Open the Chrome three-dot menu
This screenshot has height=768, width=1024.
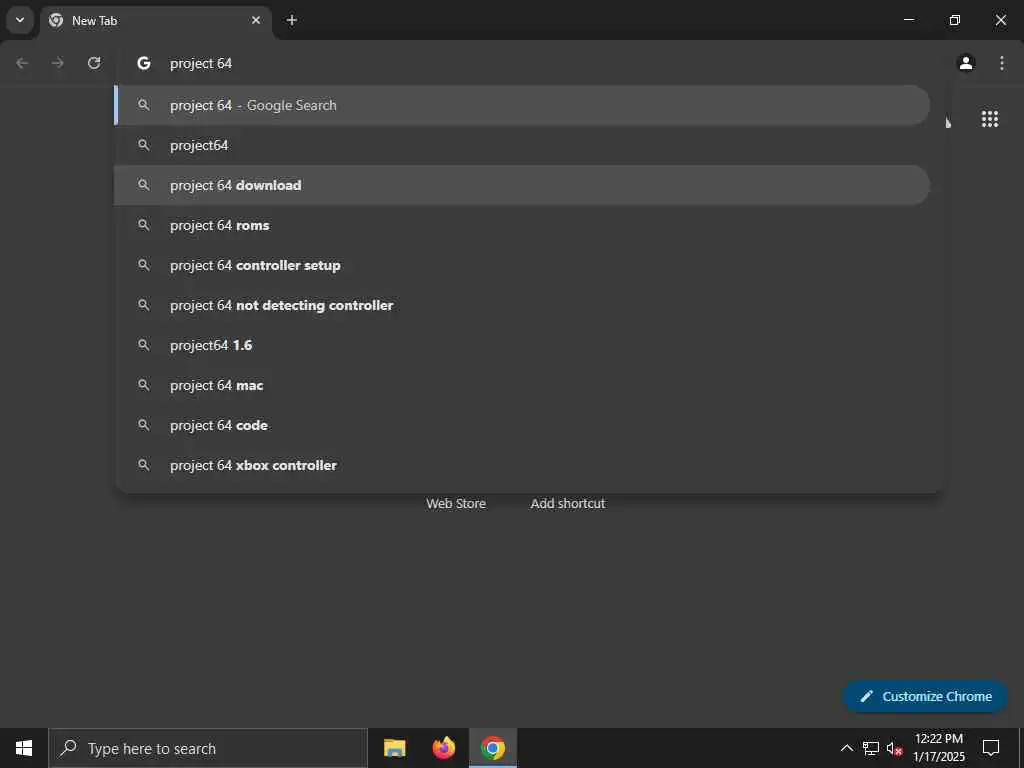pos(1002,63)
